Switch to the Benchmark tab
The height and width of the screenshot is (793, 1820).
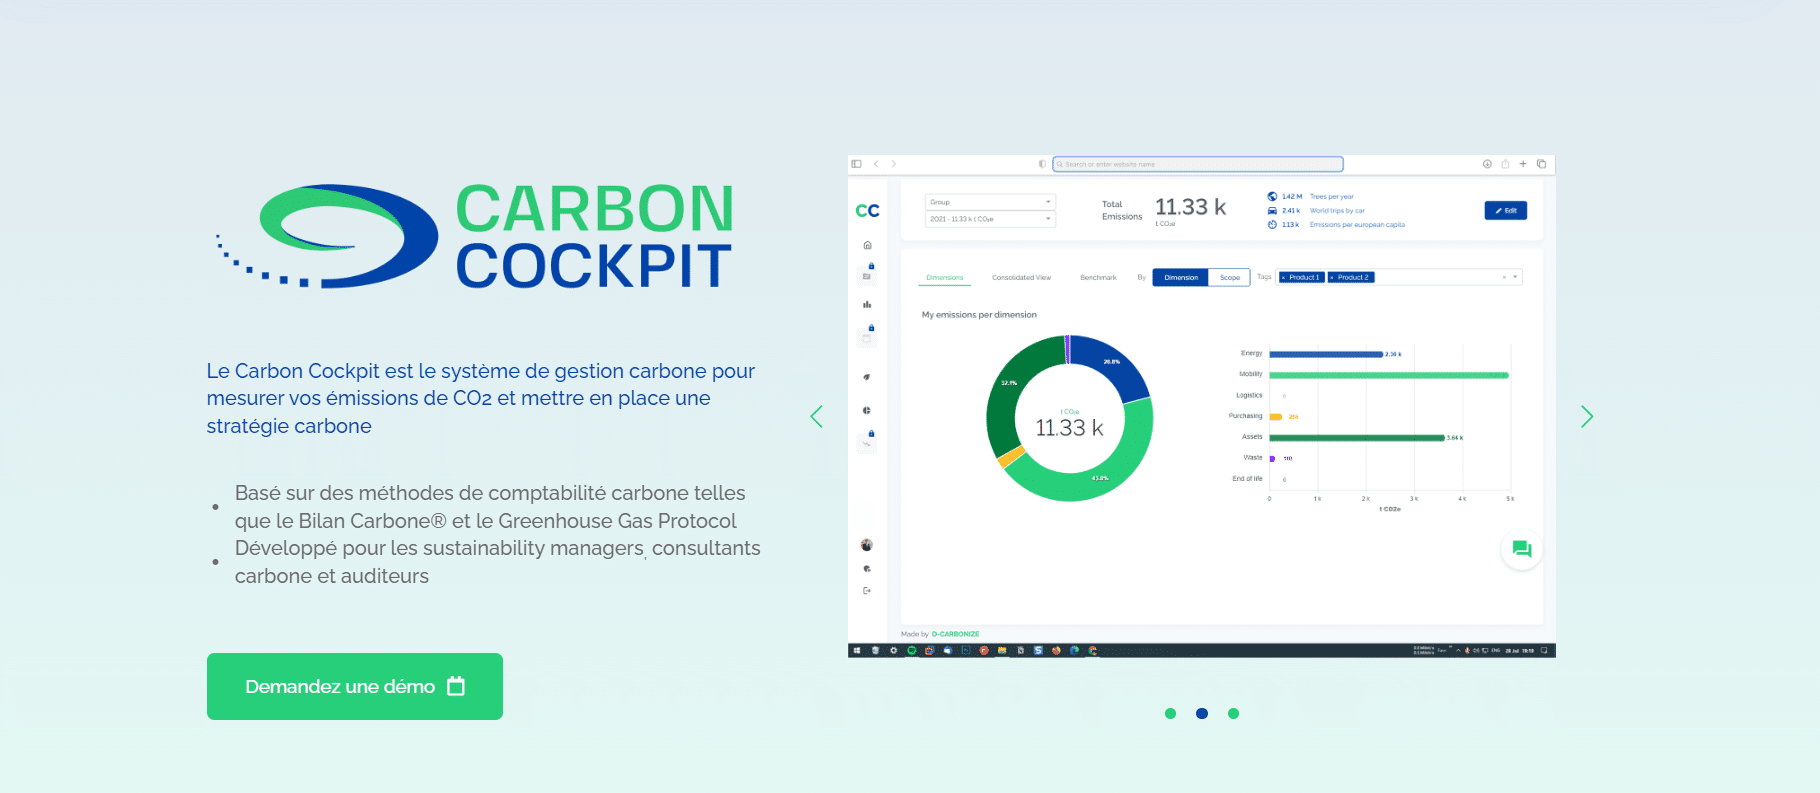click(x=1098, y=278)
